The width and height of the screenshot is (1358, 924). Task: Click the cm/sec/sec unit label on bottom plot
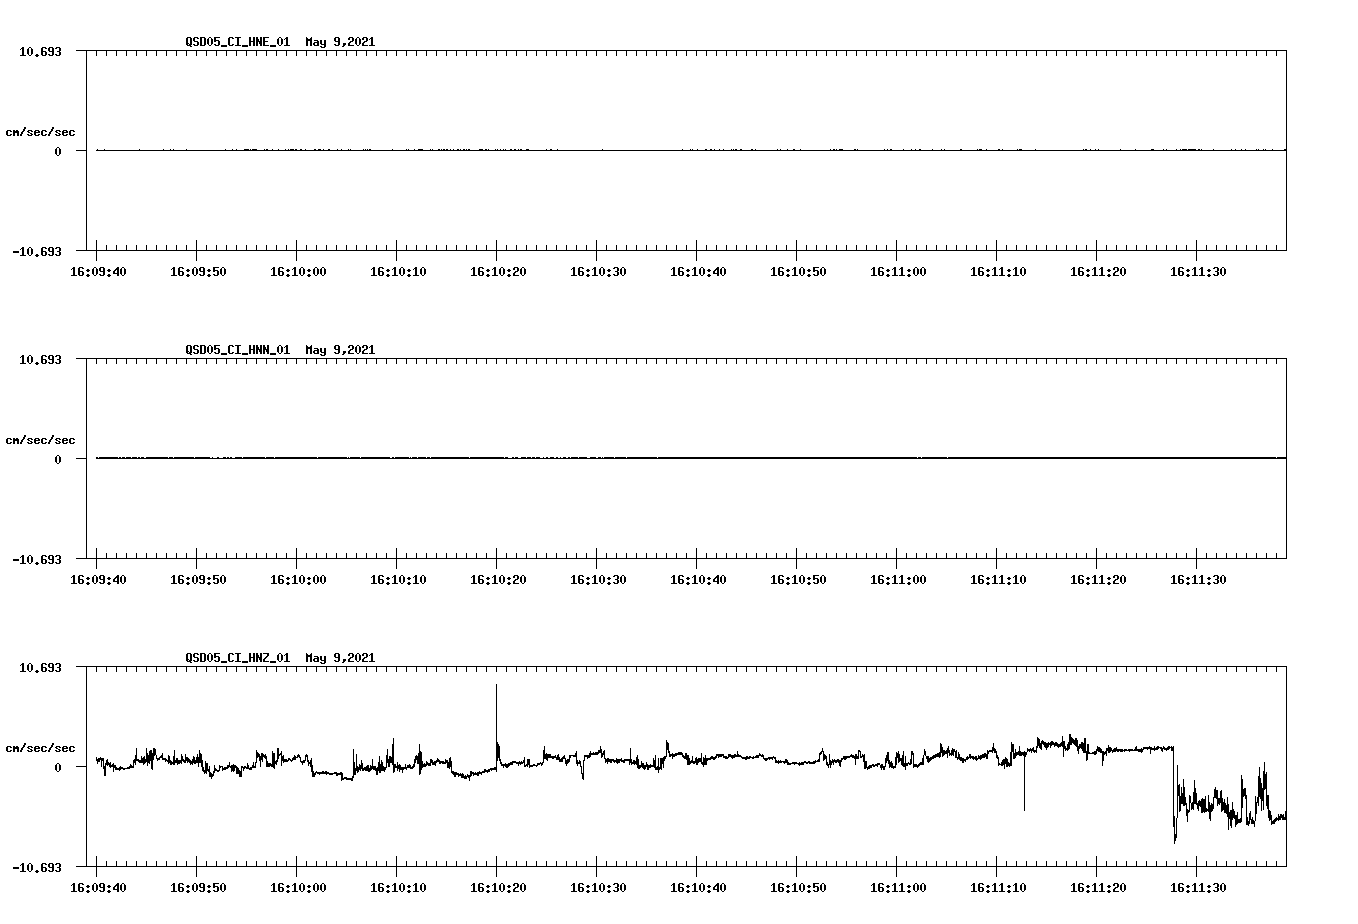click(x=40, y=746)
